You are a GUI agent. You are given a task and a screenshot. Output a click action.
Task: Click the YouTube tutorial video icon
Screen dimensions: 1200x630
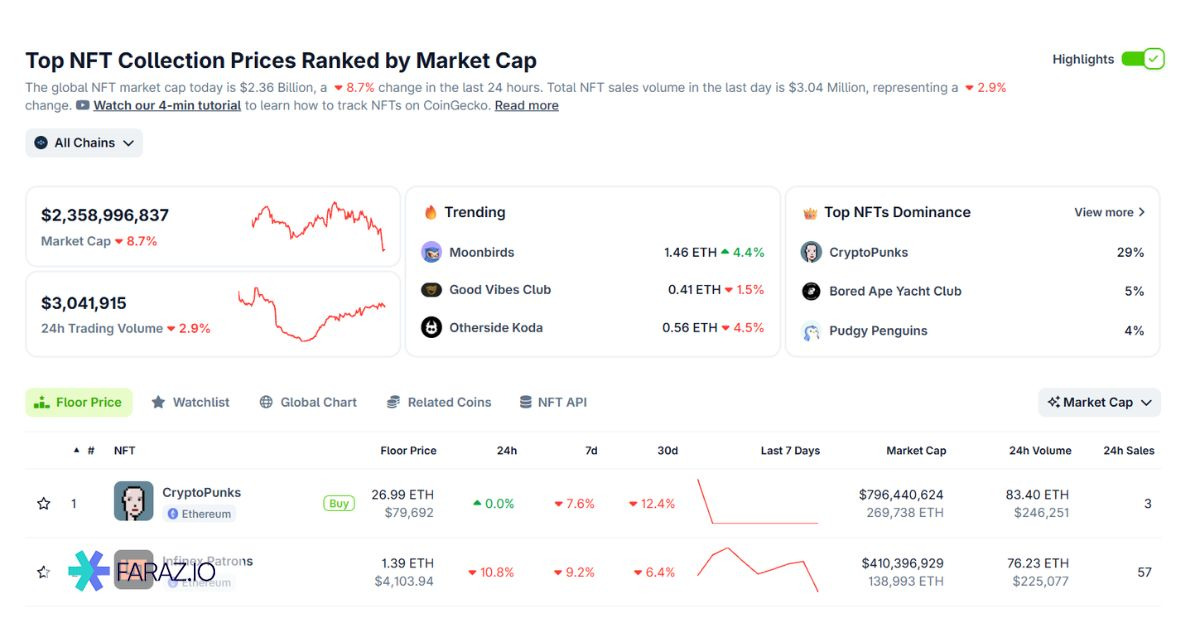click(83, 105)
